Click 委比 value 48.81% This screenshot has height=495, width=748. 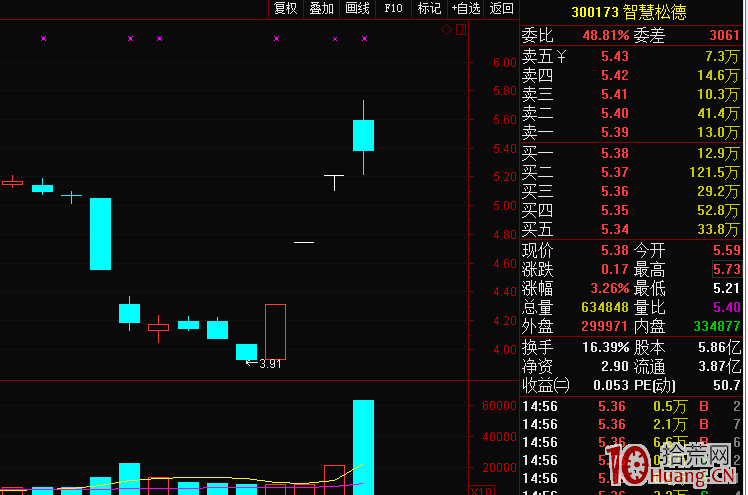pos(606,35)
